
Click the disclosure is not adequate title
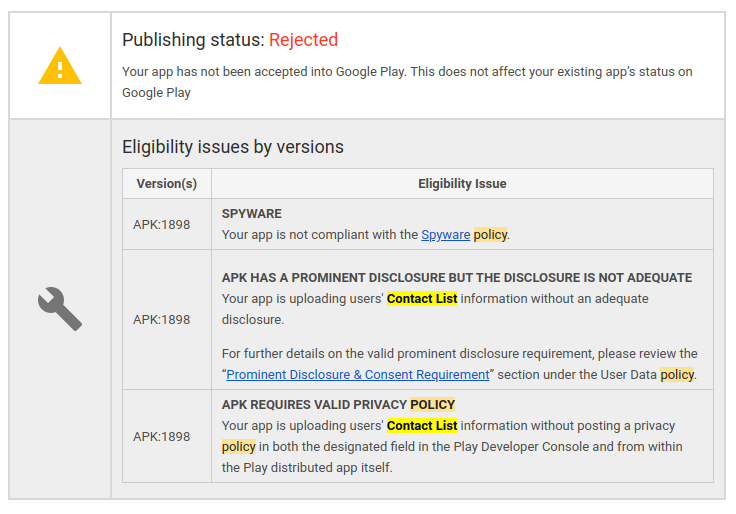456,278
